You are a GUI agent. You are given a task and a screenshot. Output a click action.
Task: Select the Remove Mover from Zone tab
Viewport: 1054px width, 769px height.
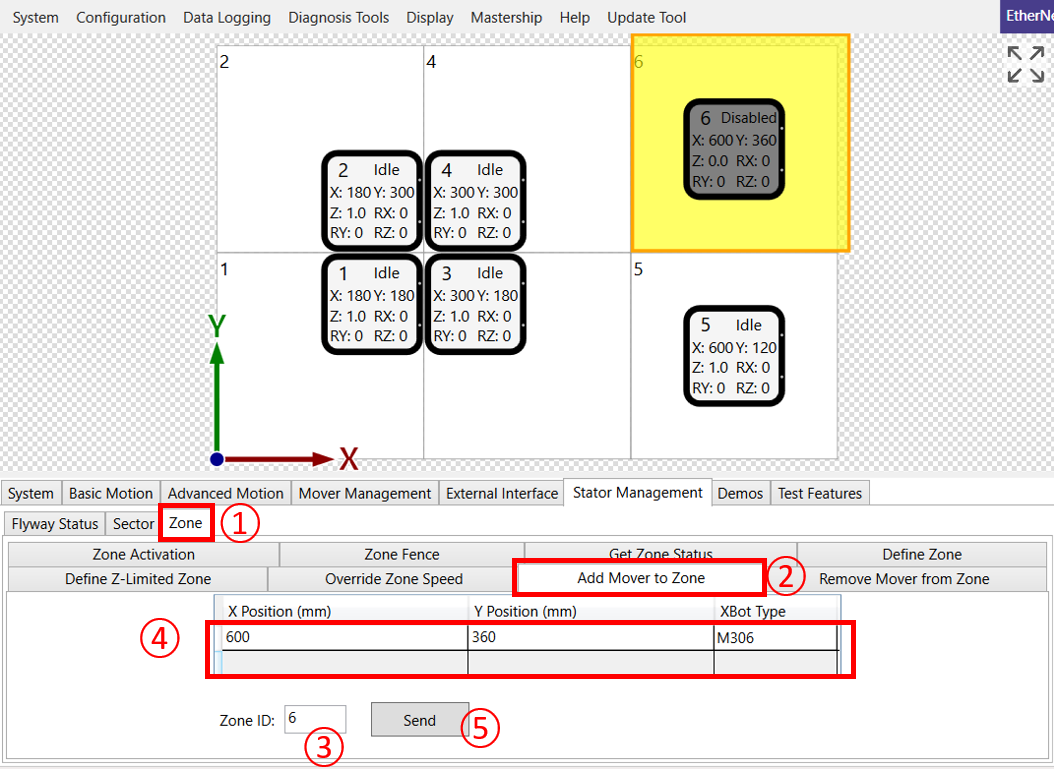904,579
